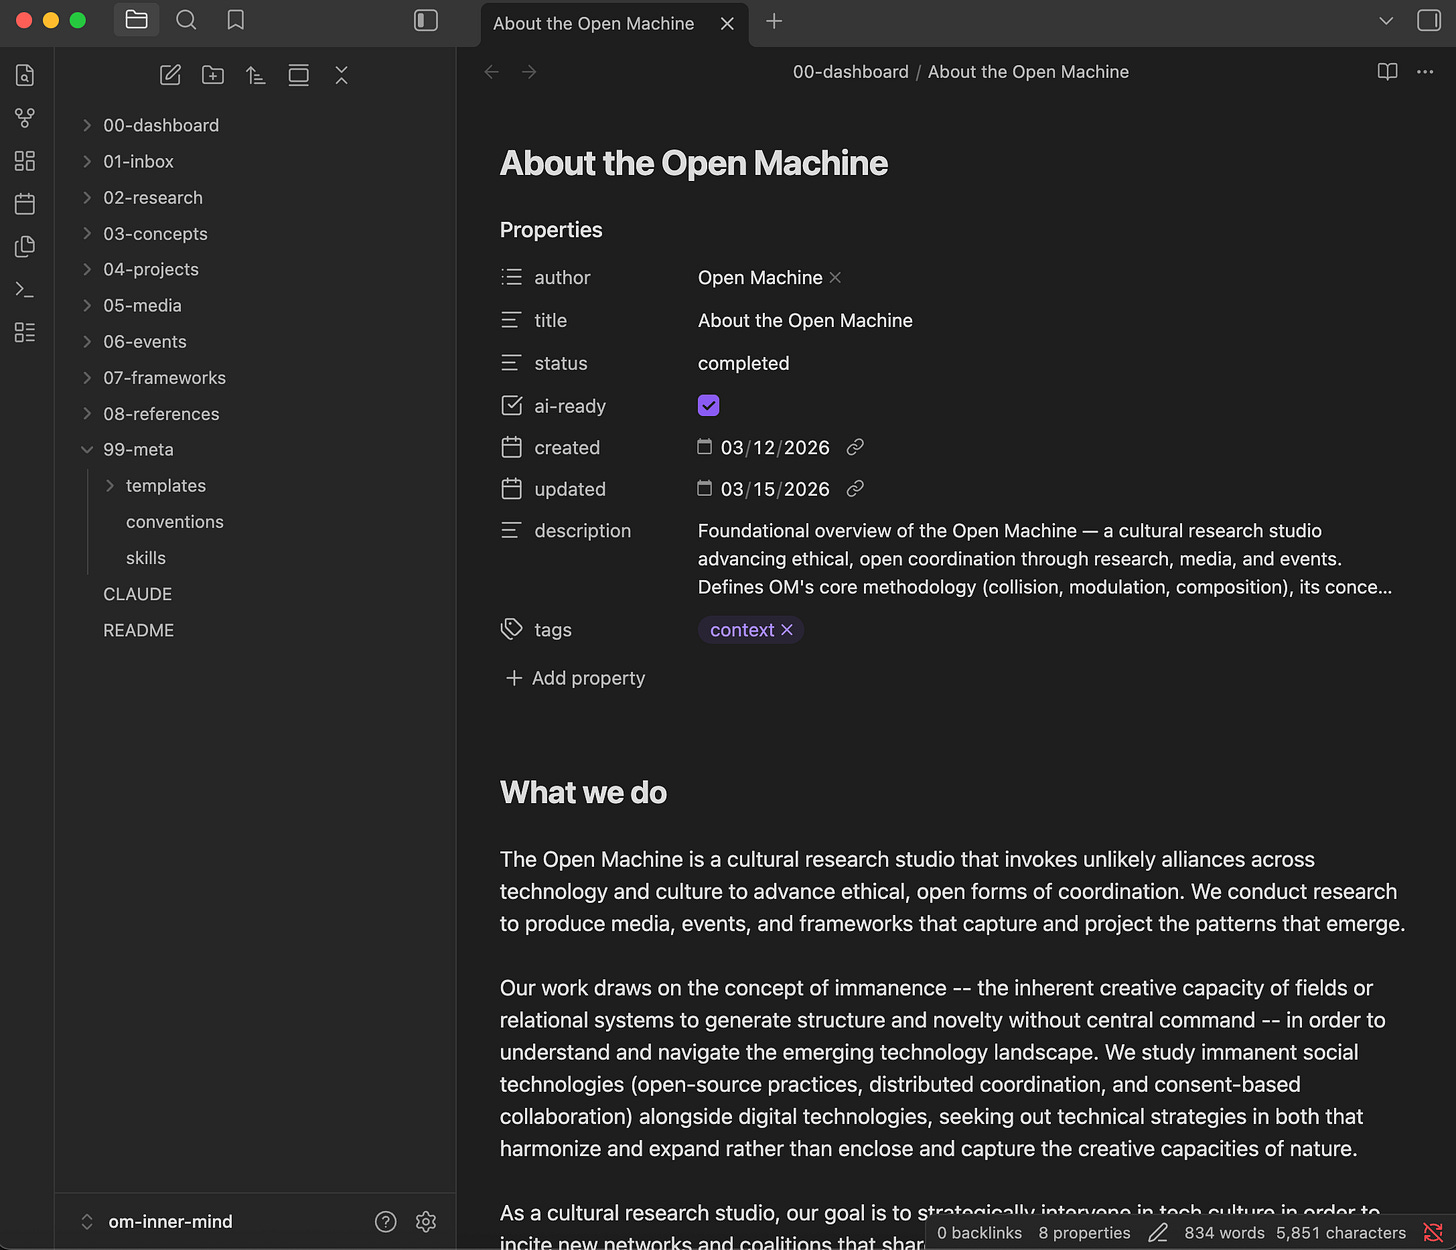
Task: Open quick switcher icon in ribbon
Action: (x=25, y=75)
